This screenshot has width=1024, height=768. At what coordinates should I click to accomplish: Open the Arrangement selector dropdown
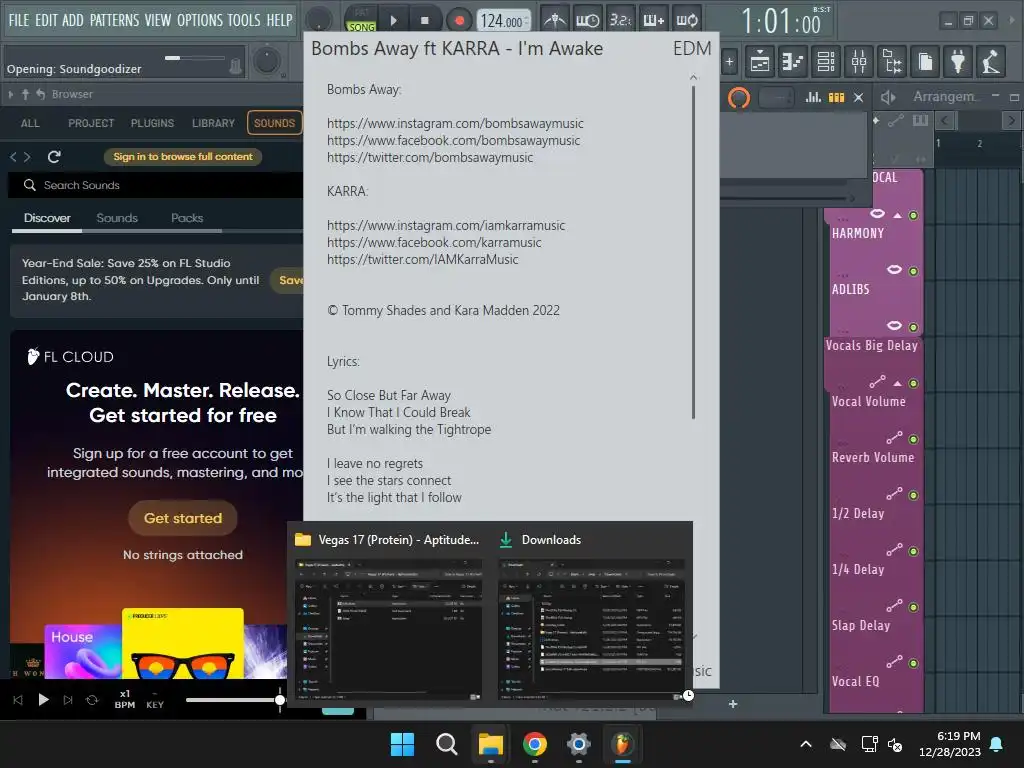[946, 97]
